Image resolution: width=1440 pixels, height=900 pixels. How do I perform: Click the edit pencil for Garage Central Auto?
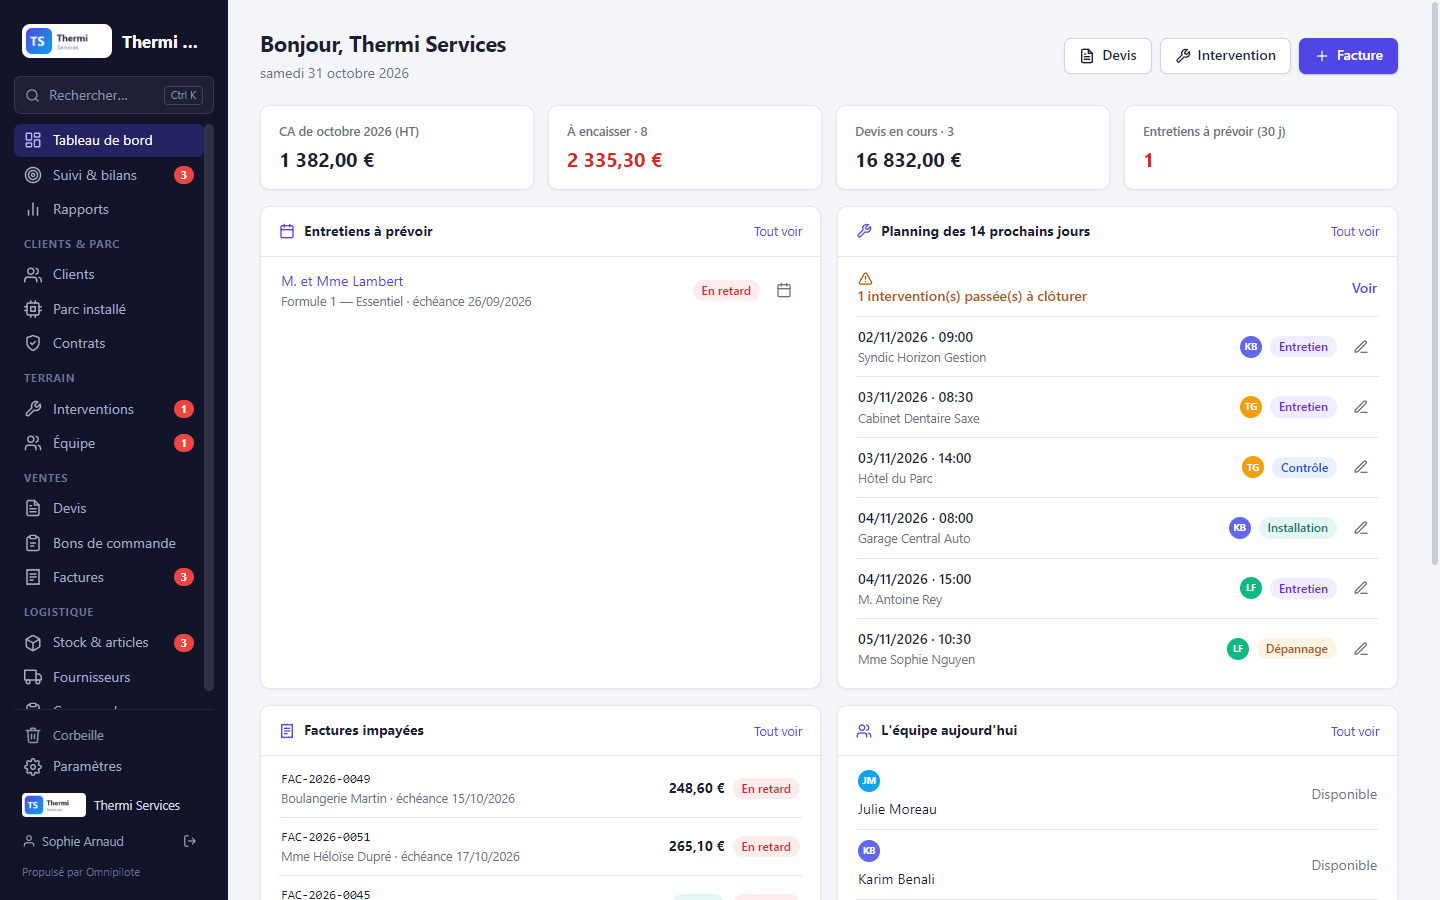pyautogui.click(x=1361, y=528)
